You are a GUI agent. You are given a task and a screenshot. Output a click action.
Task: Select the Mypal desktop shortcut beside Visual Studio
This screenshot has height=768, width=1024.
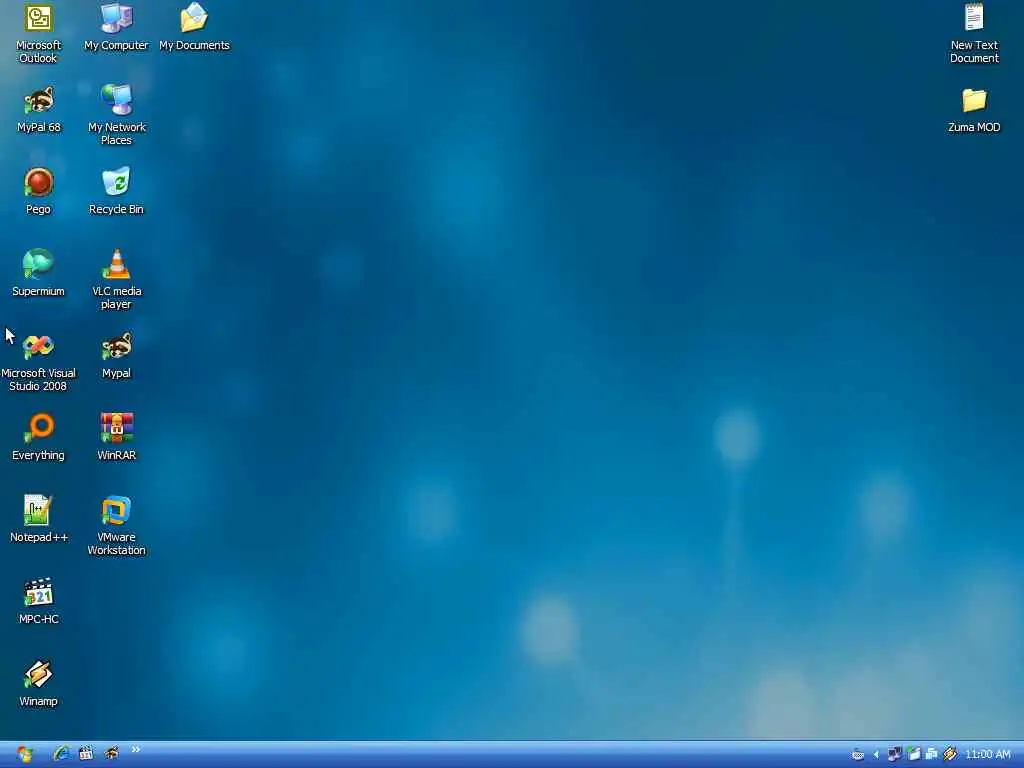tap(116, 355)
